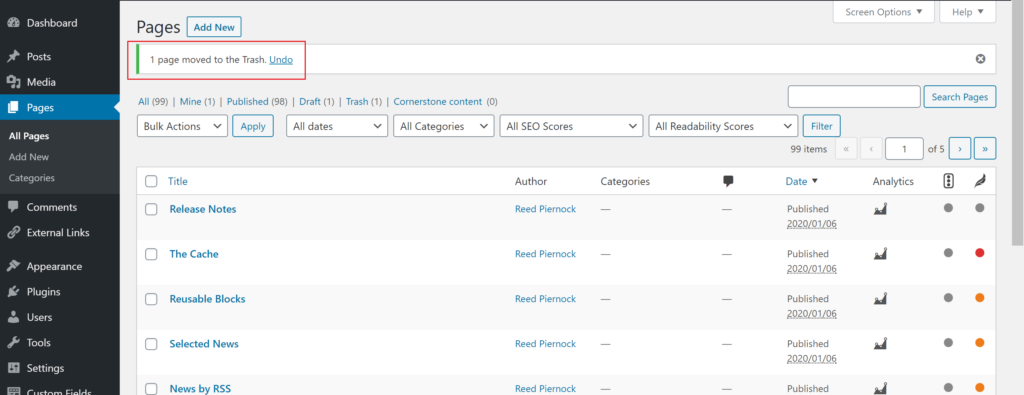Select Categories submenu item
Viewport: 1024px width, 395px height.
[x=32, y=178]
